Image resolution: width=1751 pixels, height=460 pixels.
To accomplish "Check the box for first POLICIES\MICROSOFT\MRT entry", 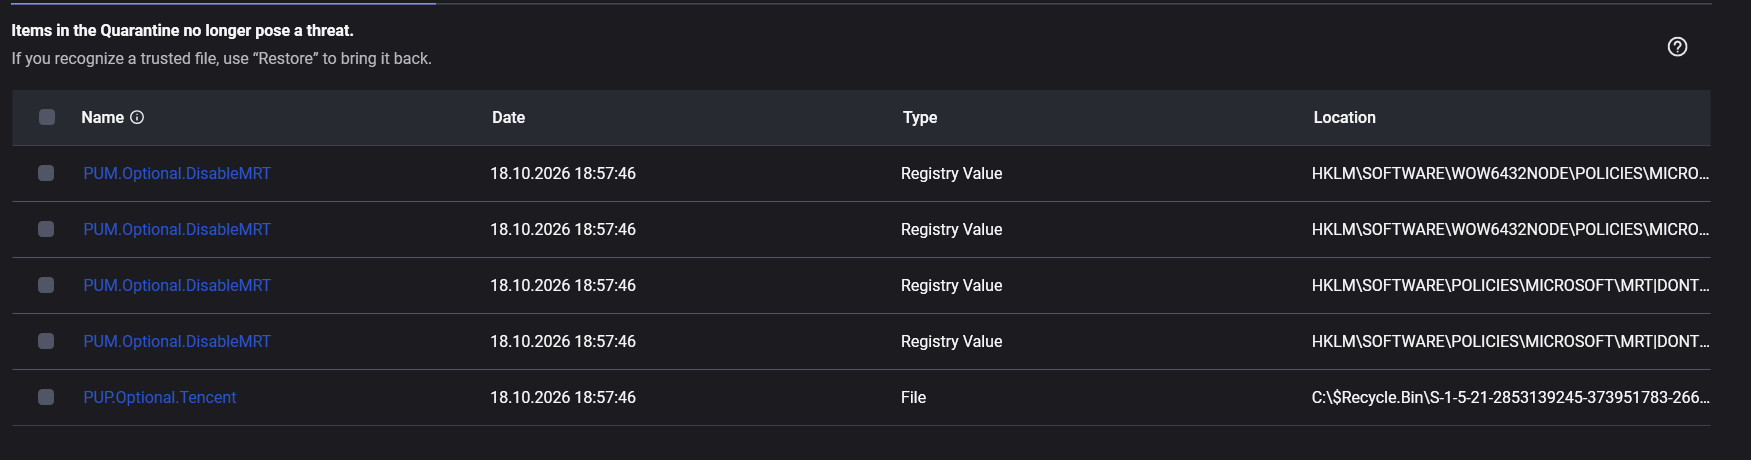I will (x=46, y=285).
